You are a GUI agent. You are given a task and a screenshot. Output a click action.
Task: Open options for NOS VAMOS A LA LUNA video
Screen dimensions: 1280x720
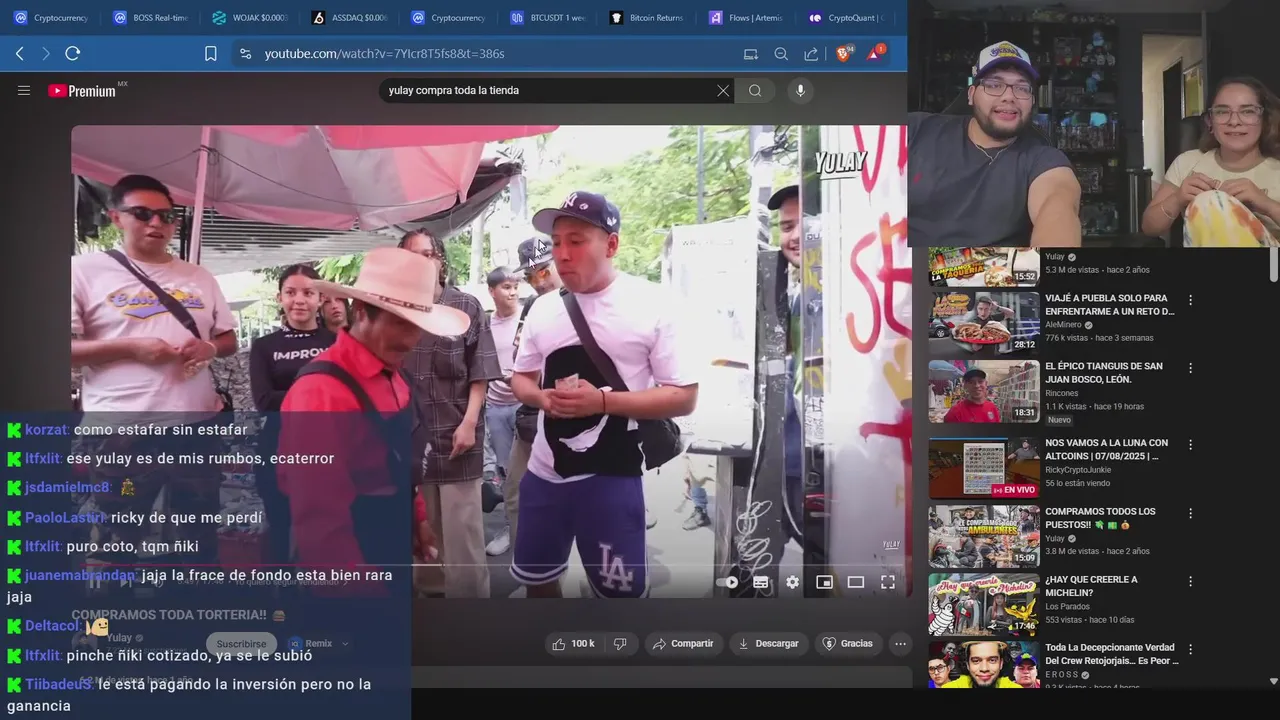point(1190,444)
